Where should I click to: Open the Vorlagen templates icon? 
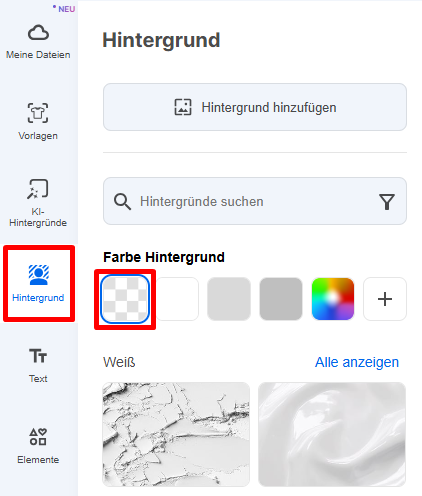(38, 113)
